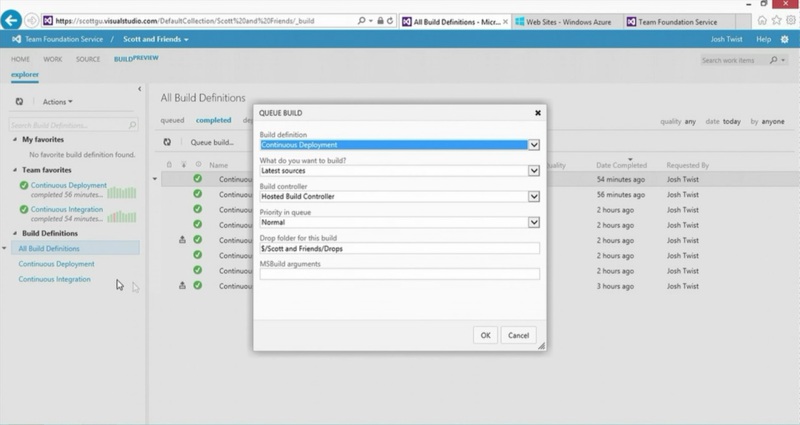Open the browser home icon
The image size is (800, 425).
[762, 20]
